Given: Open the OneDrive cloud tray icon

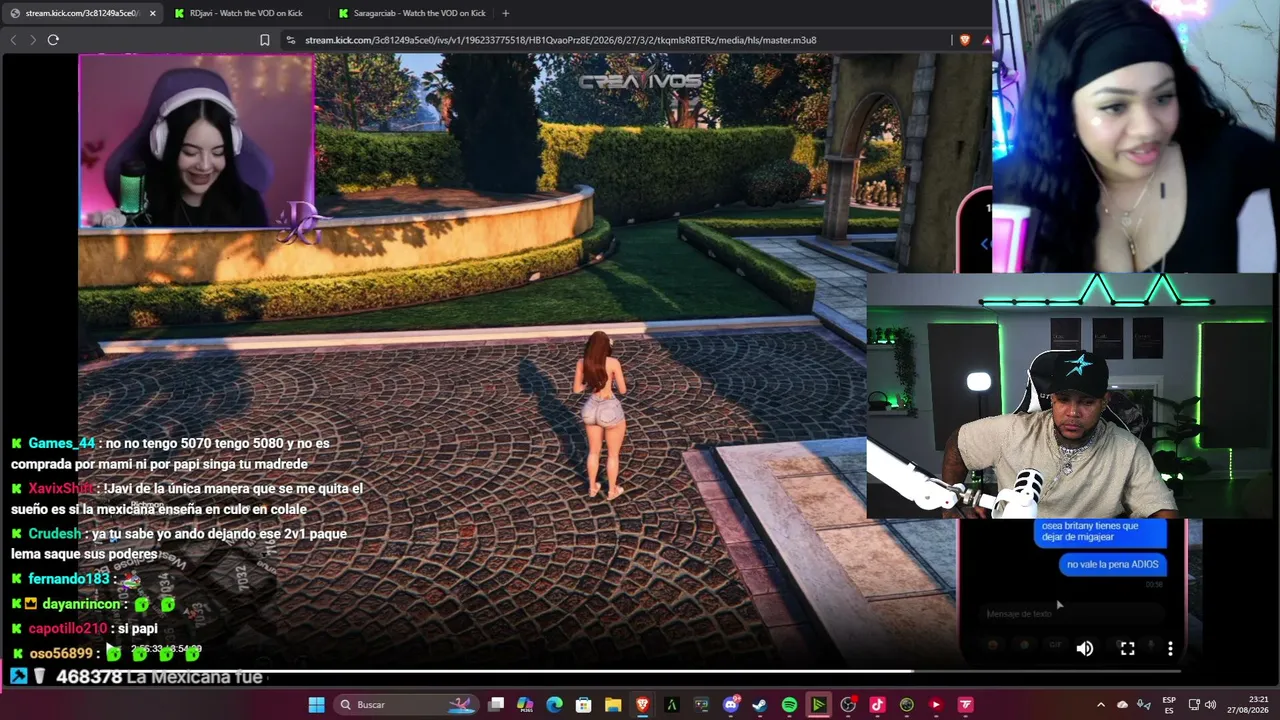Looking at the screenshot, I should (1122, 705).
